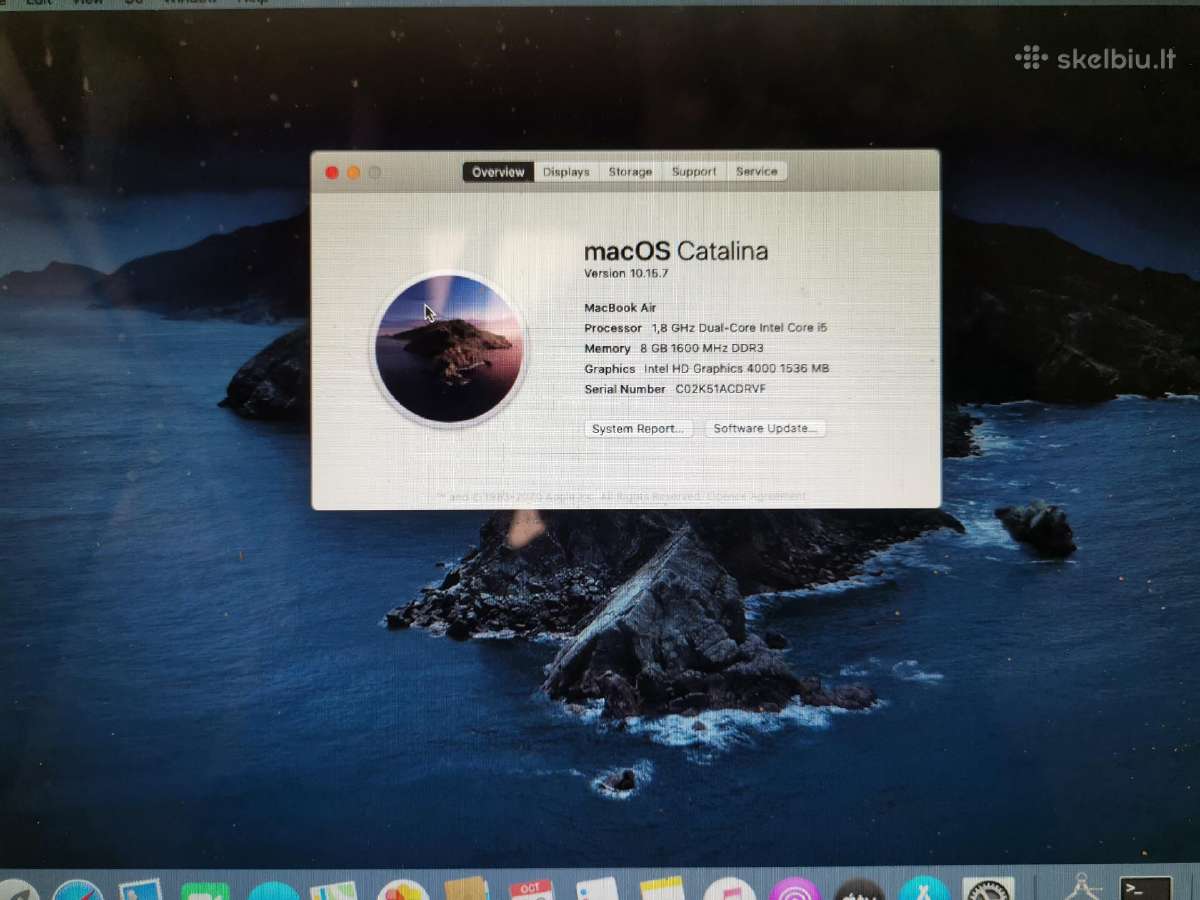Image resolution: width=1200 pixels, height=900 pixels.
Task: Click processor value 1,8 GHz Dual-Core Intel Core i5
Action: 739,328
